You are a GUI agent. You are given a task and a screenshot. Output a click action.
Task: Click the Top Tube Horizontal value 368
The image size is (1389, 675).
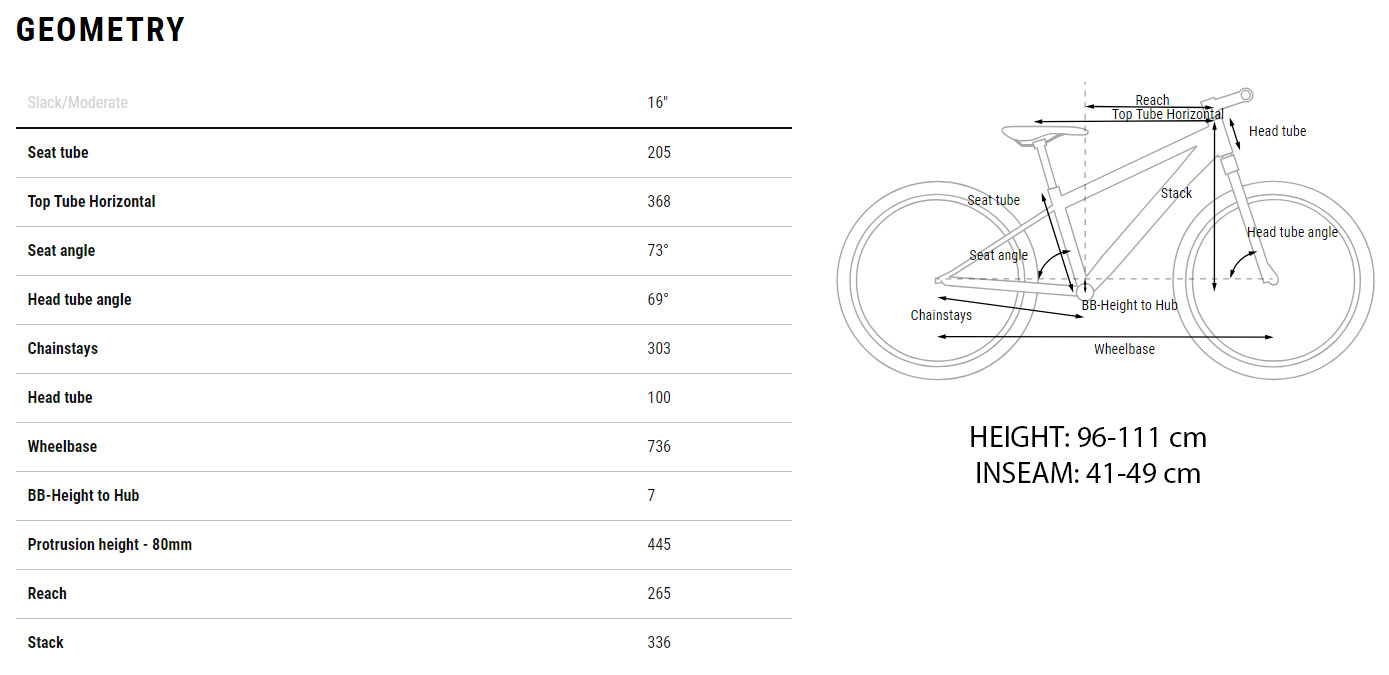659,201
